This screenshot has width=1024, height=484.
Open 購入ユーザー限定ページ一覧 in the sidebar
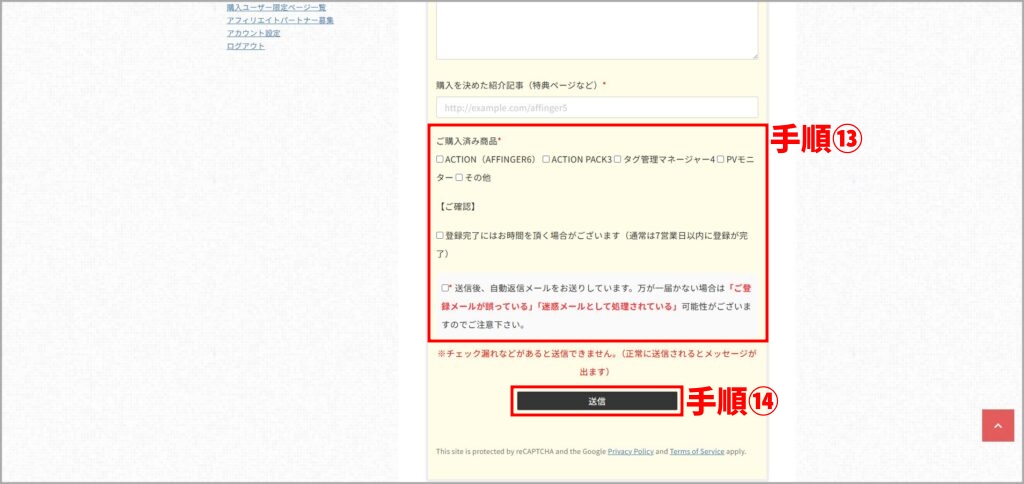[276, 8]
